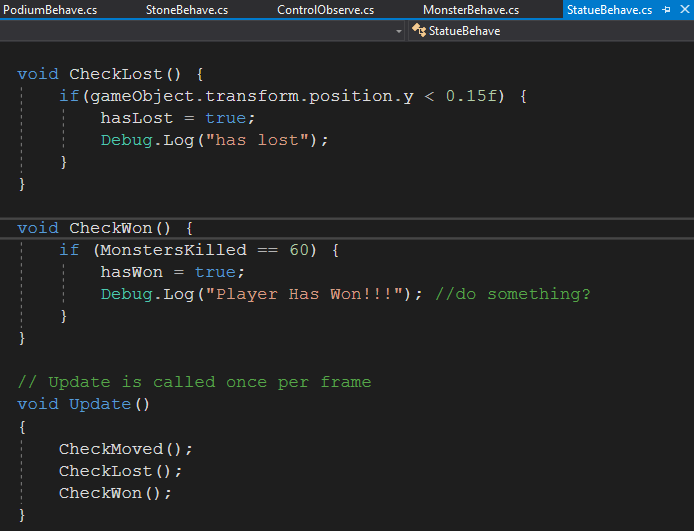
Task: Click the Debug keyword before "Player Has Won"
Action: pos(127,294)
